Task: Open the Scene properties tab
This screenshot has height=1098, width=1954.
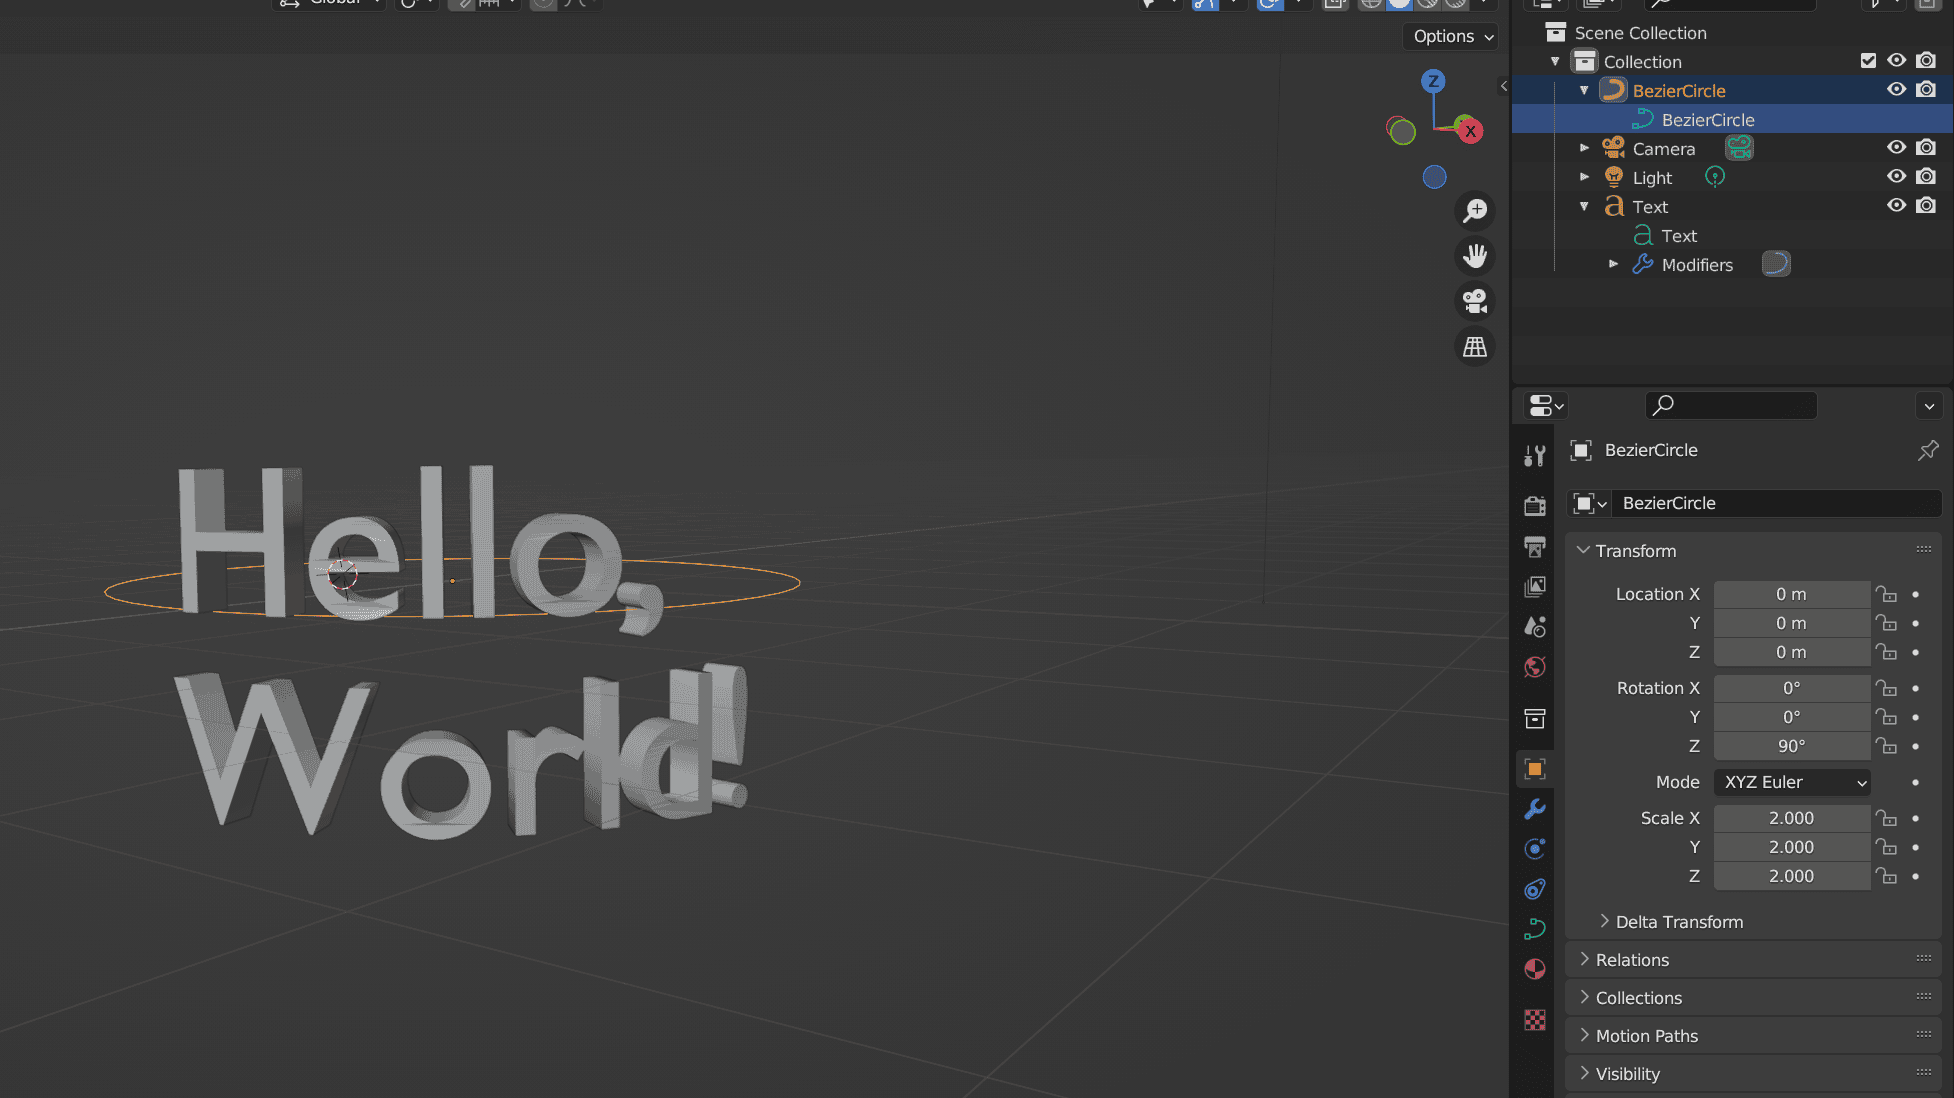Action: click(1535, 626)
